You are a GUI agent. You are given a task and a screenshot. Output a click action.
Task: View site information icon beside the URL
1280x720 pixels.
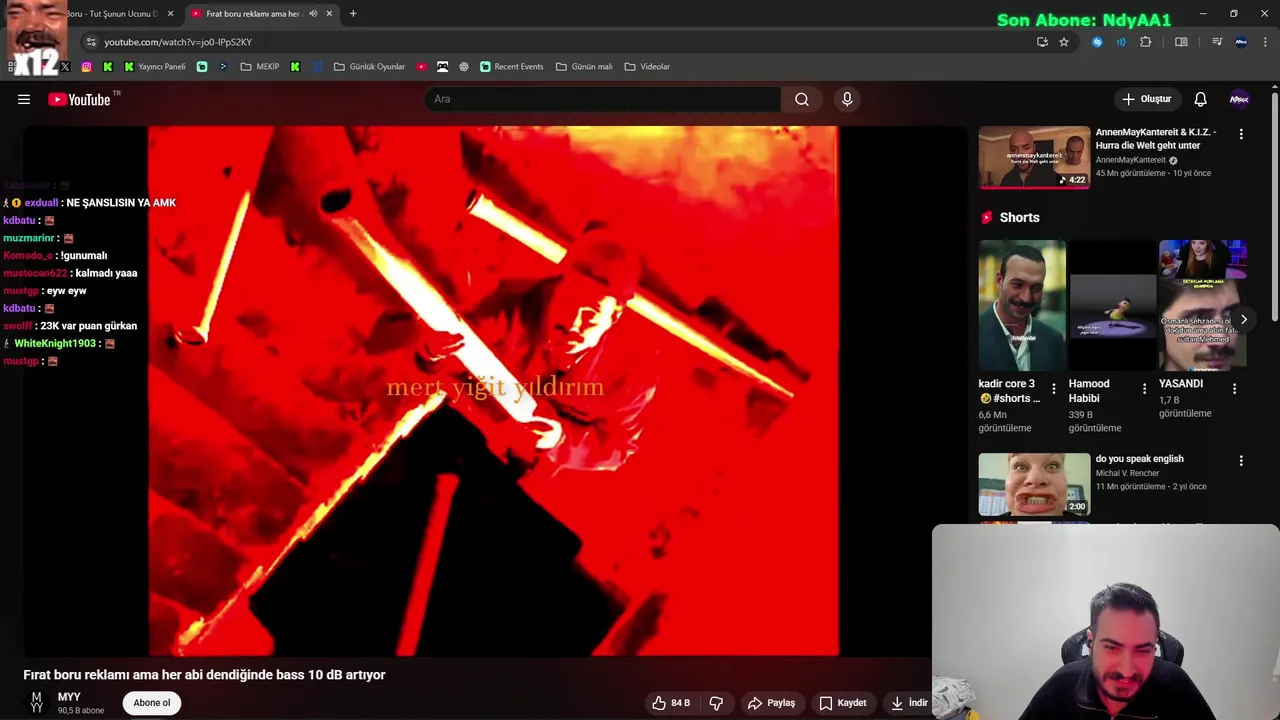91,42
